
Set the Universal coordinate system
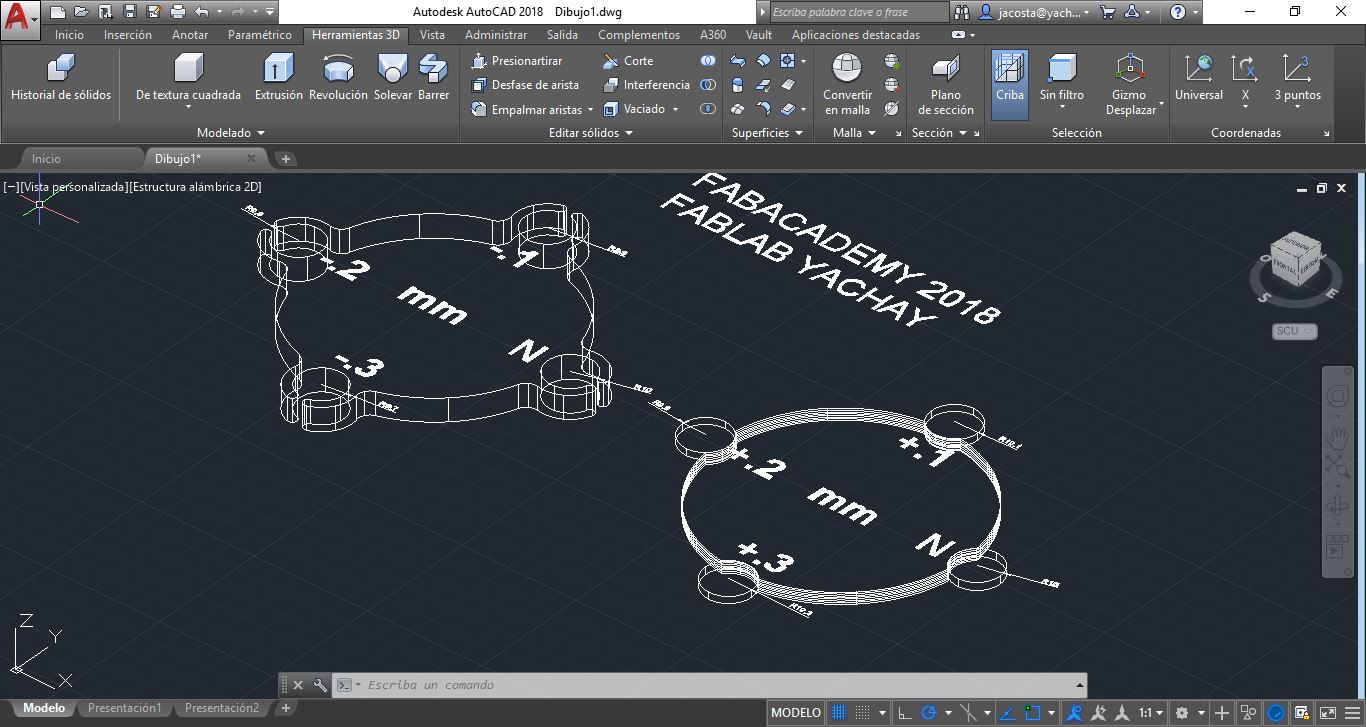[x=1198, y=78]
